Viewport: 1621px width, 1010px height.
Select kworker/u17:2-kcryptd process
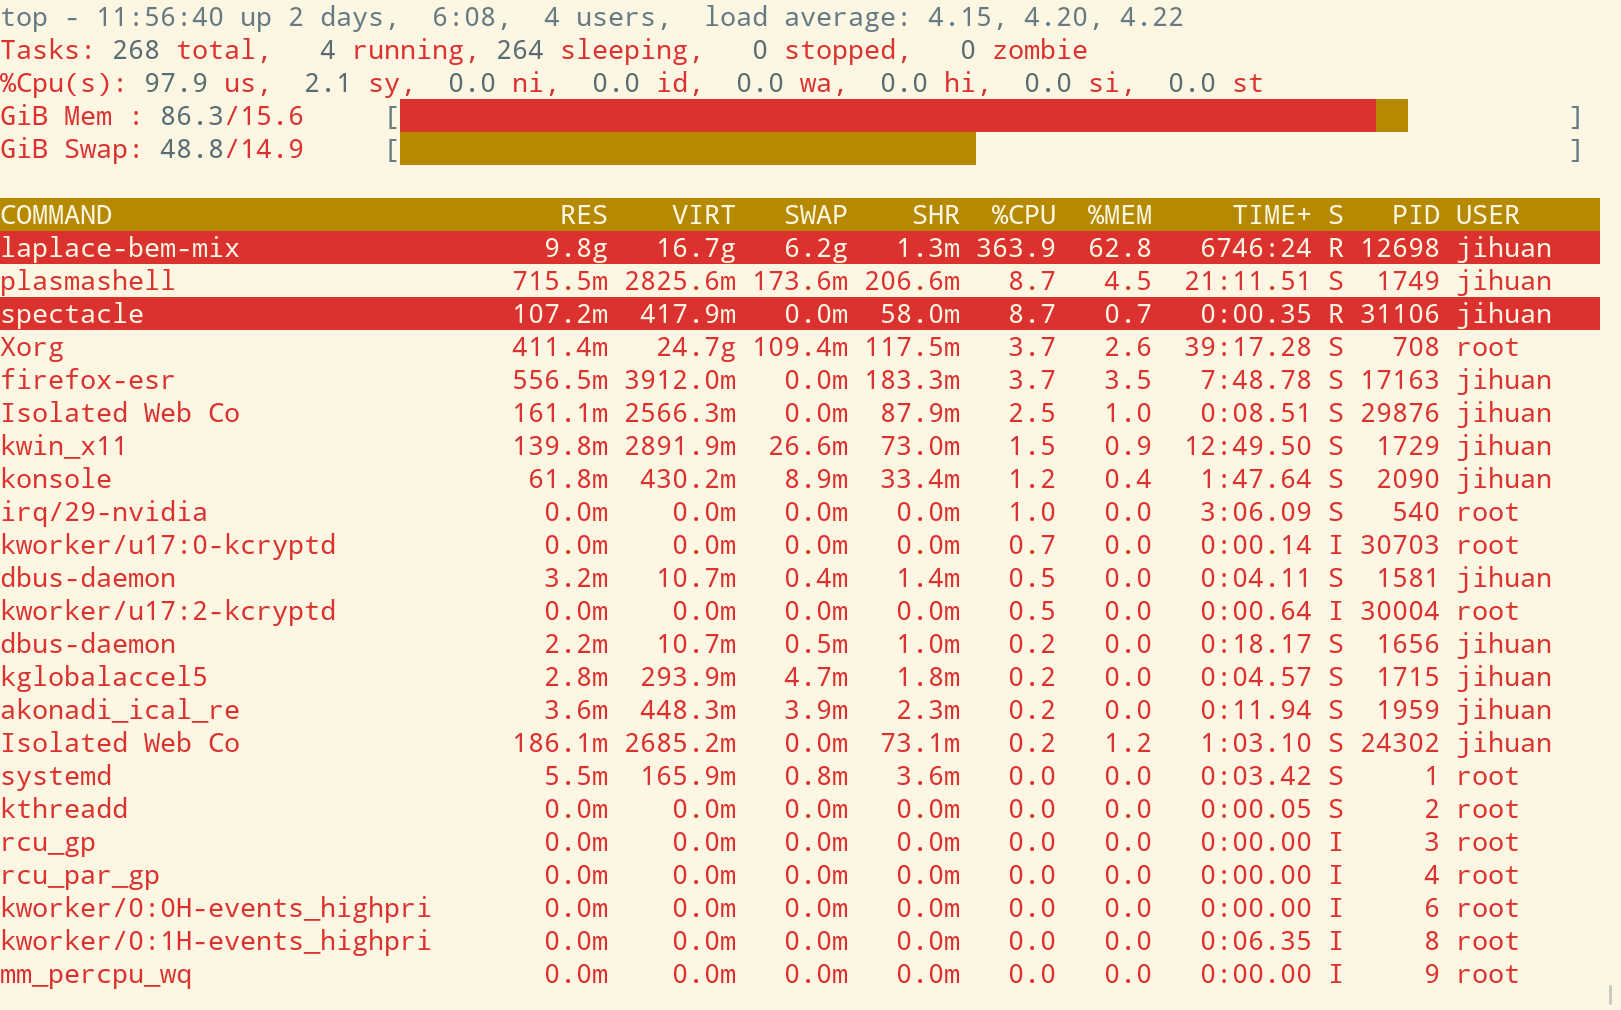coord(800,611)
